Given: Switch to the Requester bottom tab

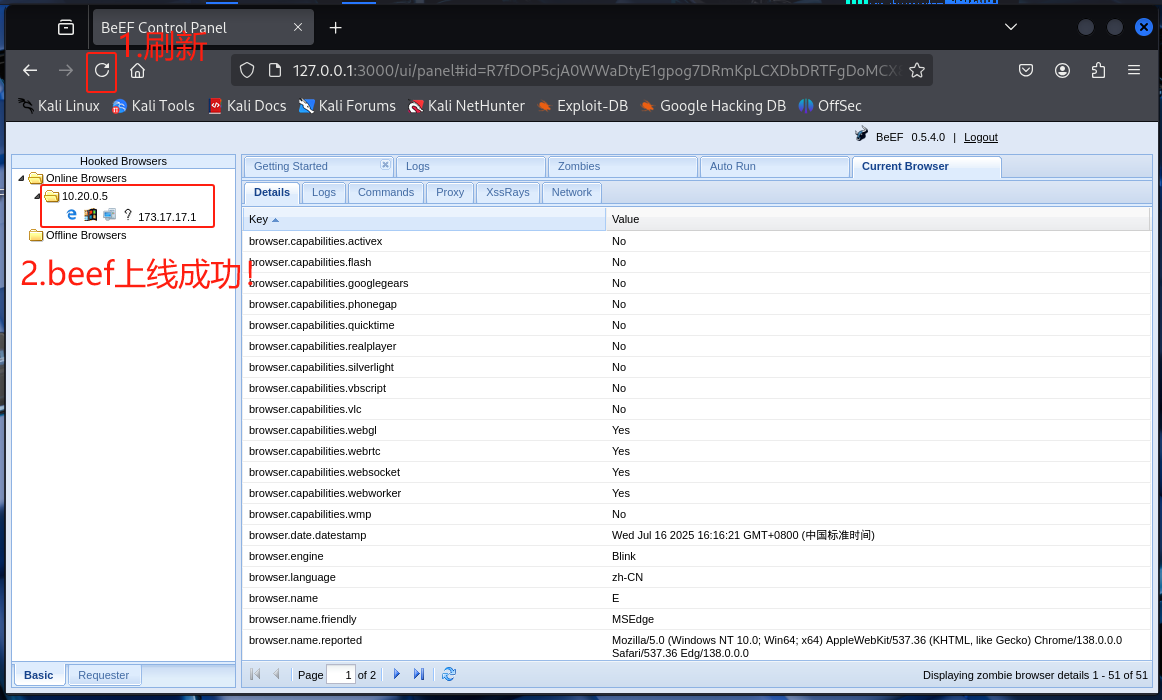Looking at the screenshot, I should coord(104,676).
